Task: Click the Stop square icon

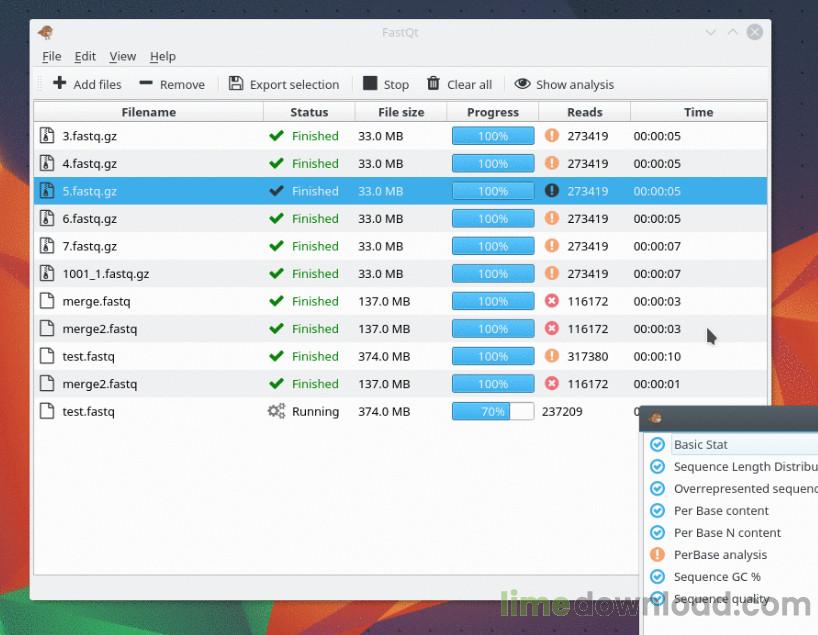Action: (370, 83)
